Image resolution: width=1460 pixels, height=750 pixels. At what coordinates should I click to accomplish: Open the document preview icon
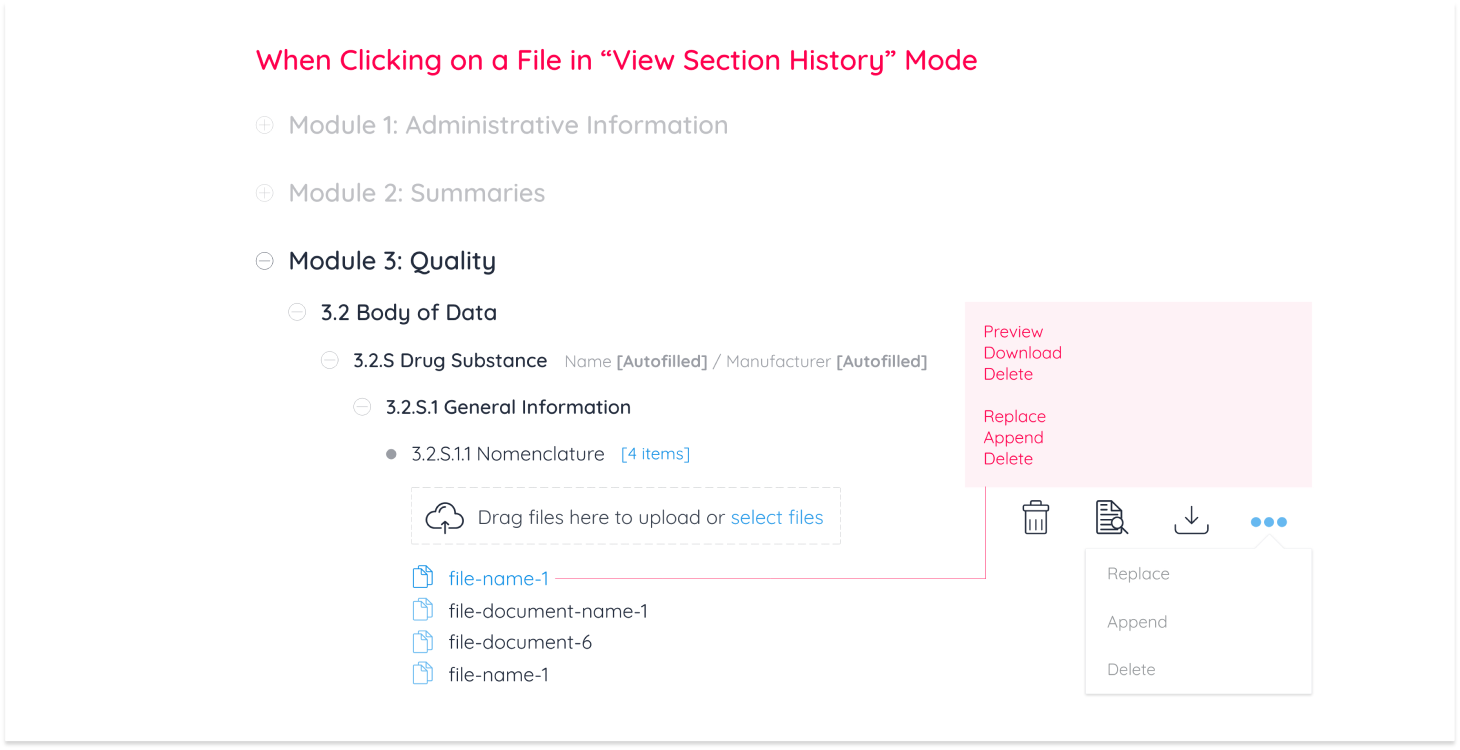pos(1110,517)
